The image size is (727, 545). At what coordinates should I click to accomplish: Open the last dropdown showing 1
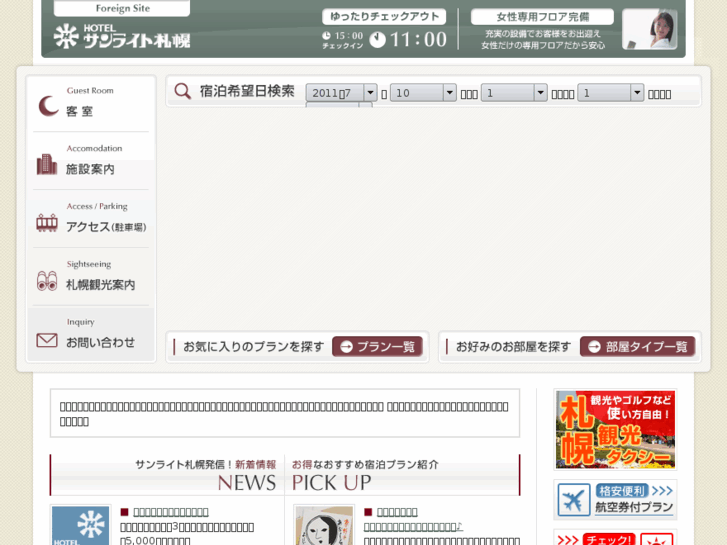point(611,93)
